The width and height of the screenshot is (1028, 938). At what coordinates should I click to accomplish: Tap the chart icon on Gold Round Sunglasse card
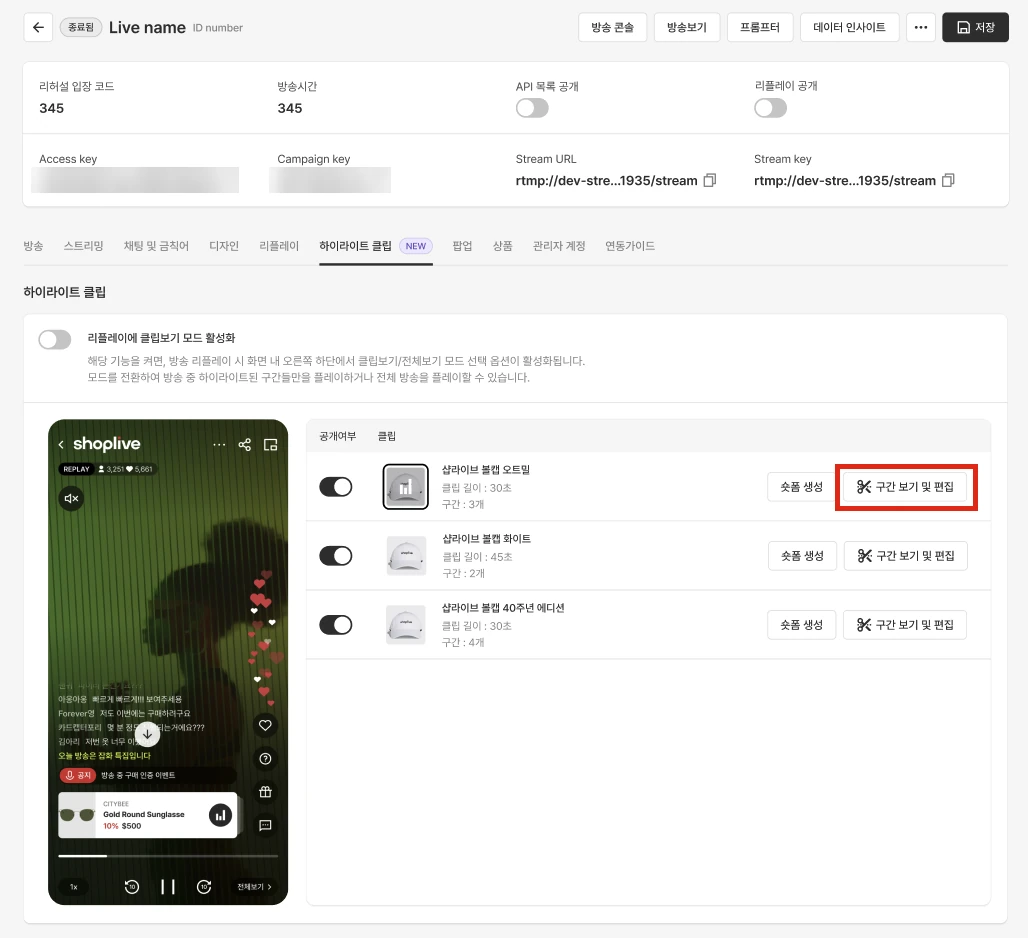pyautogui.click(x=220, y=815)
